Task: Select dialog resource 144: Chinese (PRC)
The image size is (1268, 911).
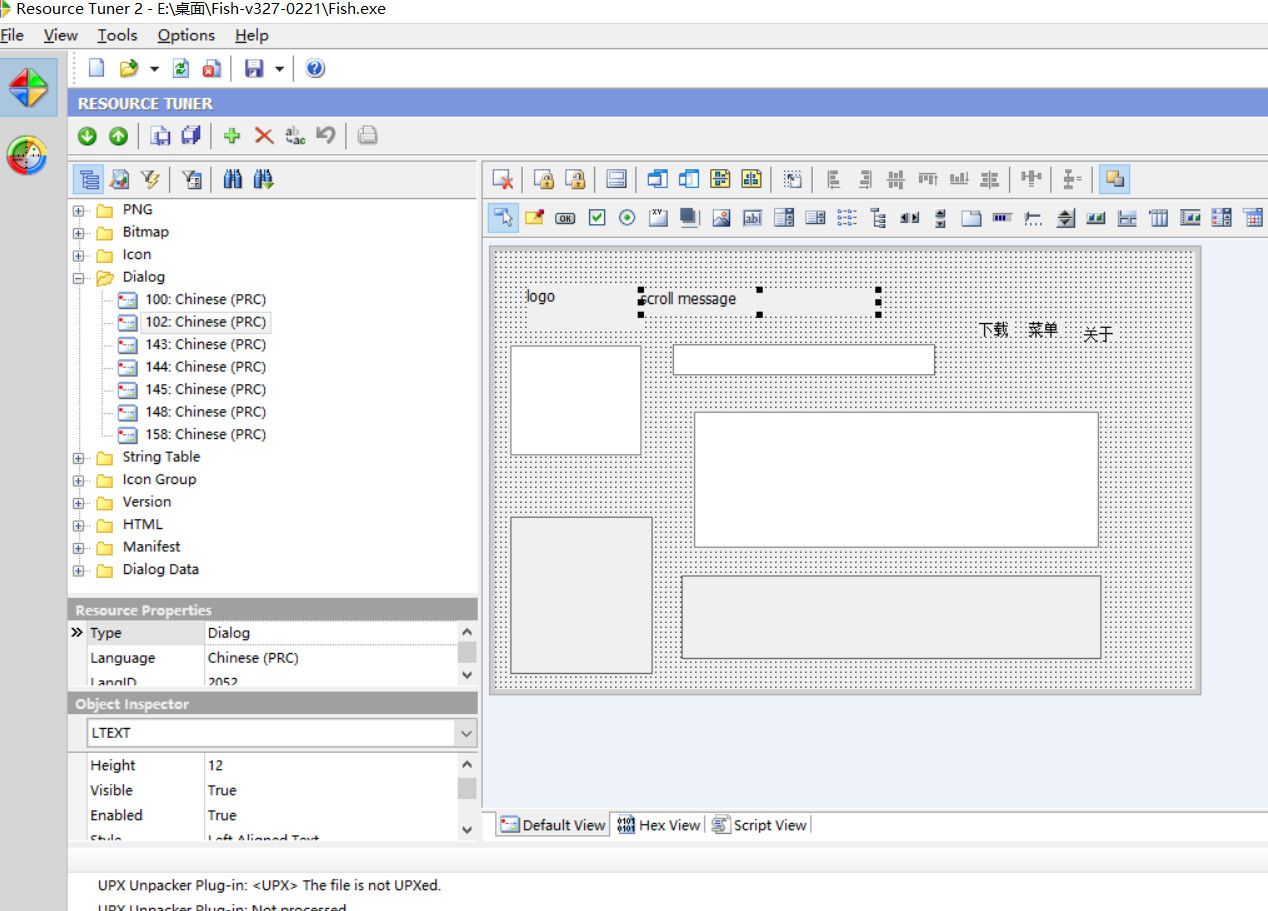Action: (205, 367)
